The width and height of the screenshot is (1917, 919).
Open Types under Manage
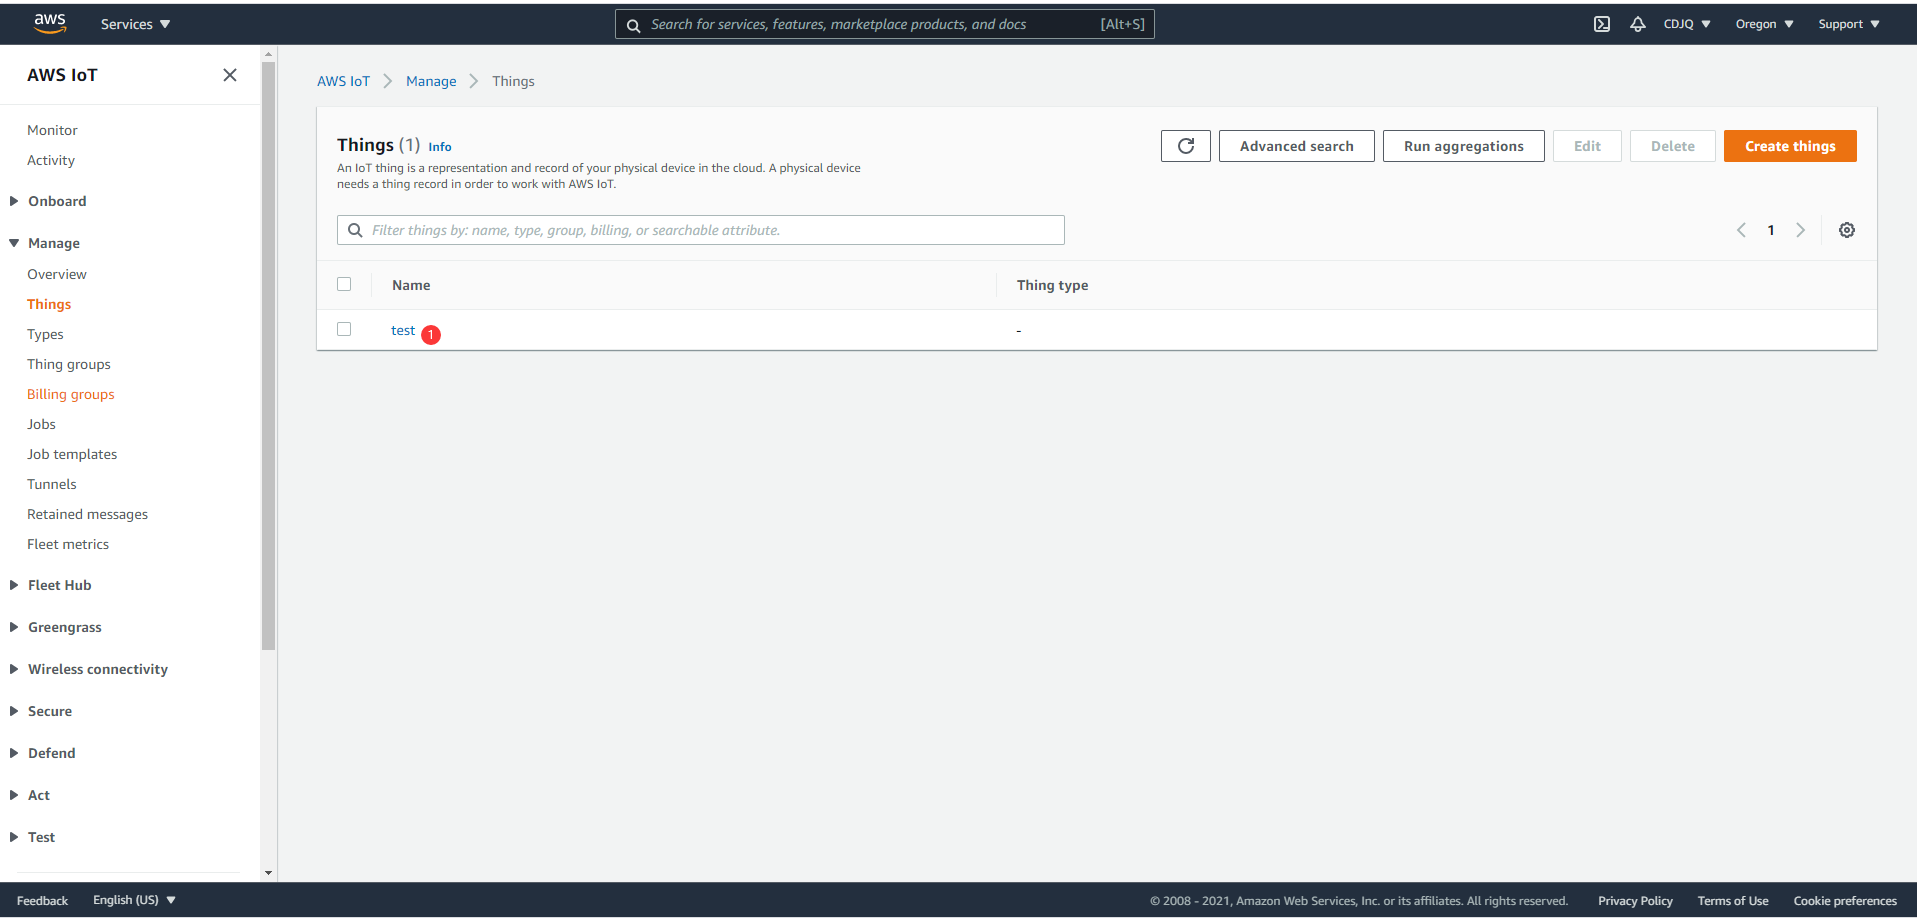click(x=45, y=334)
